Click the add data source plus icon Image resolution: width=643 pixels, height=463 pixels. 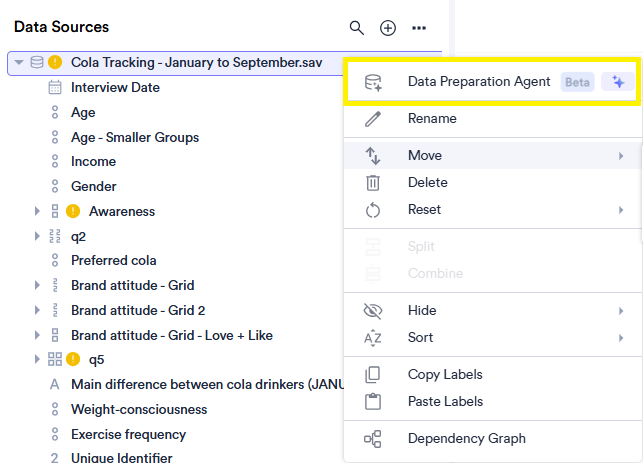click(388, 28)
